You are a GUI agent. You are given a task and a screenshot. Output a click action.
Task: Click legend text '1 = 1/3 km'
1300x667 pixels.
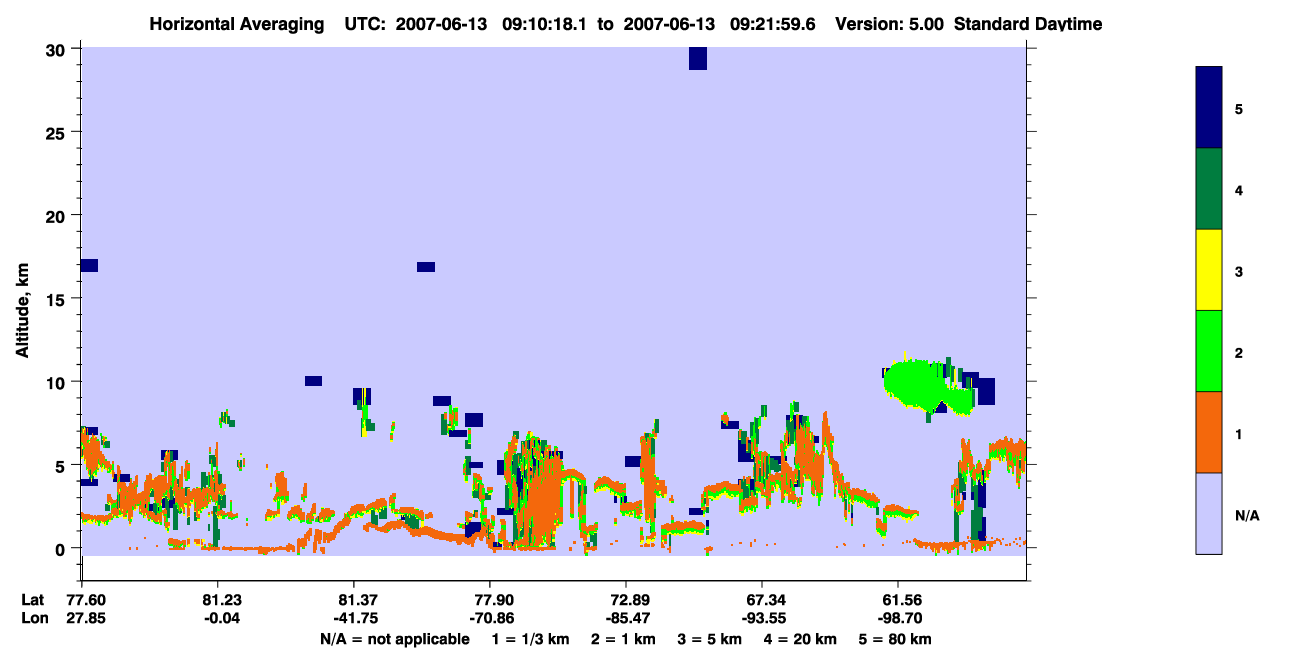pyautogui.click(x=530, y=639)
